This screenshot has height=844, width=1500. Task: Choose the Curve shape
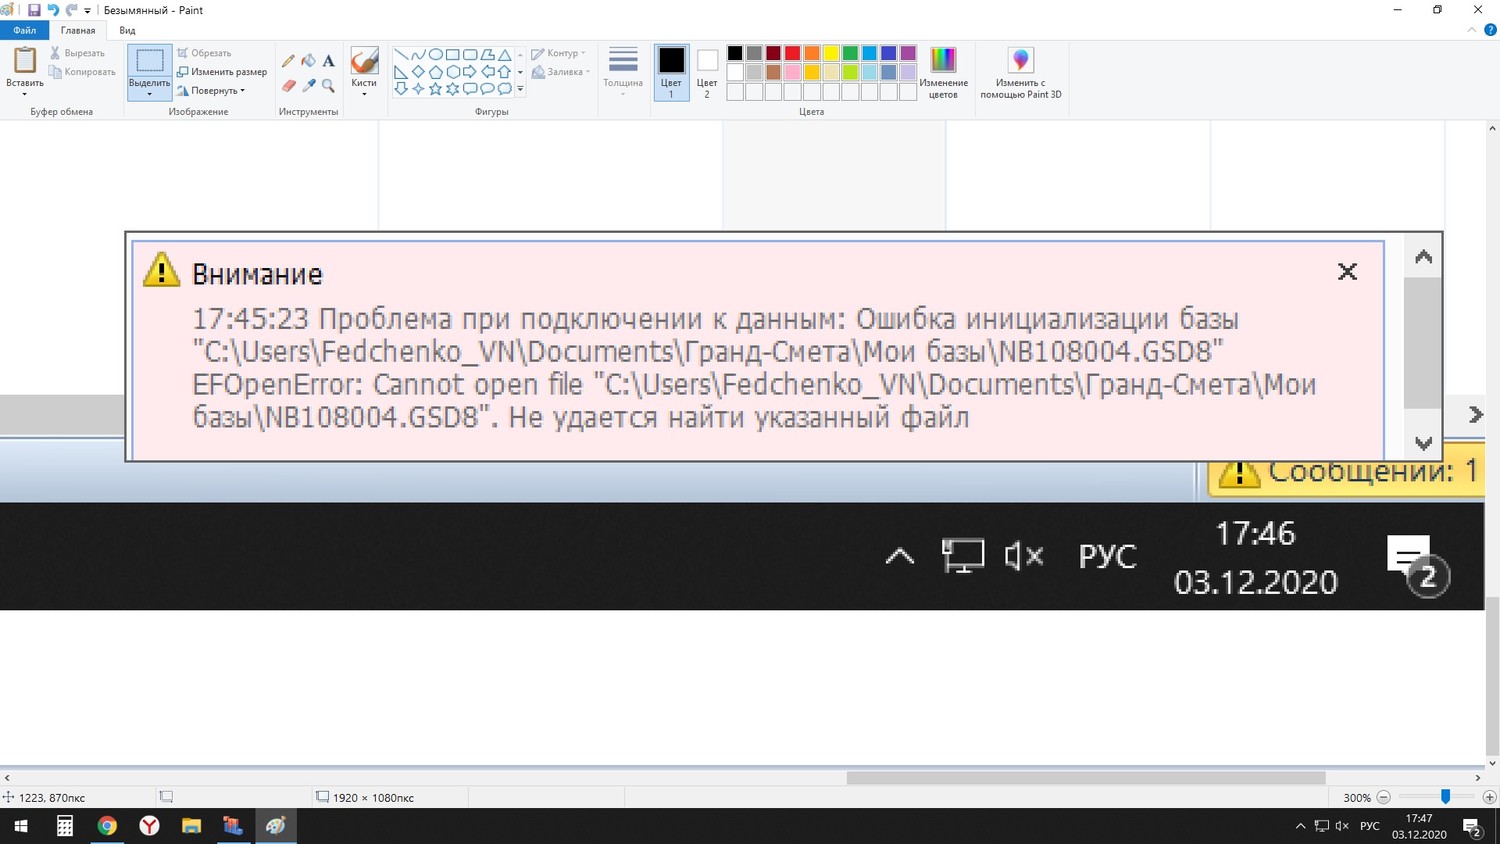tap(418, 55)
